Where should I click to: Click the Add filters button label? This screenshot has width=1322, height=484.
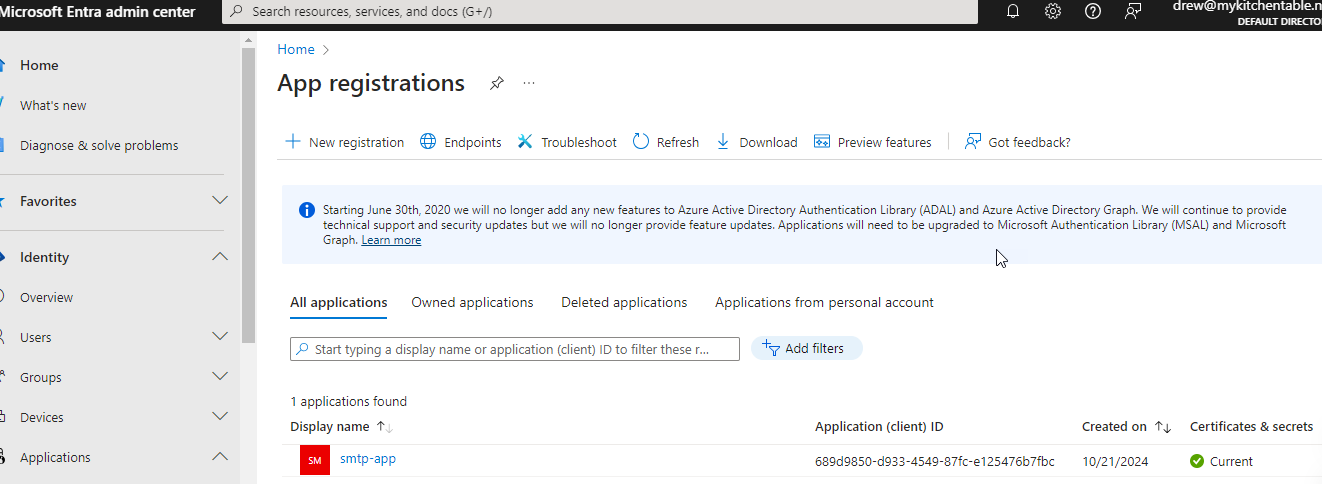[815, 348]
